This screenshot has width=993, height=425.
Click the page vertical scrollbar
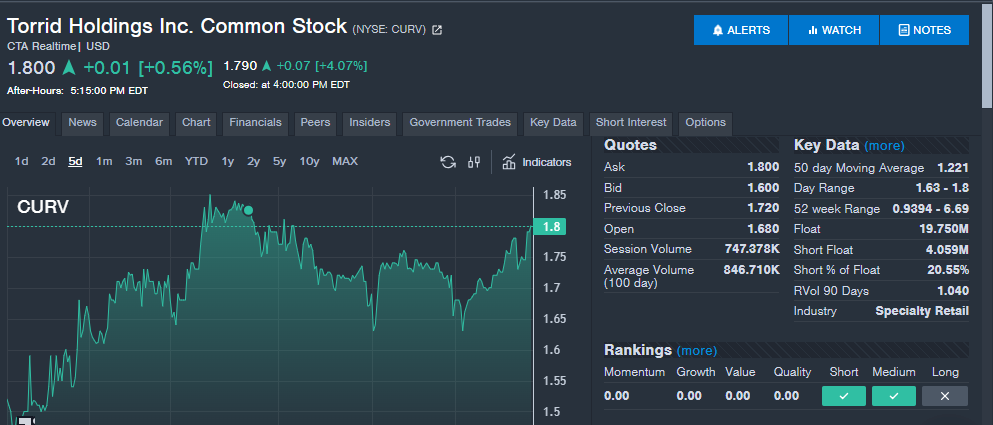986,60
